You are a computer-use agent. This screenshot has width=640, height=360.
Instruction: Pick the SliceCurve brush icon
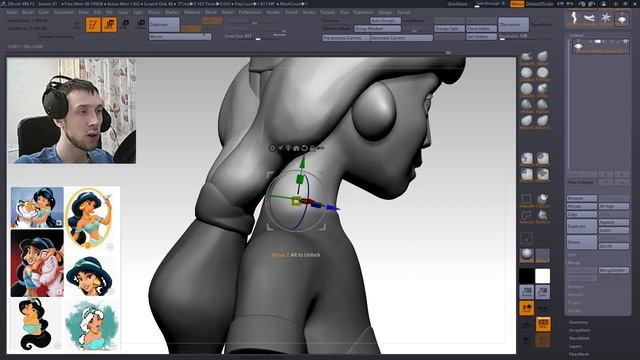[x=542, y=216]
